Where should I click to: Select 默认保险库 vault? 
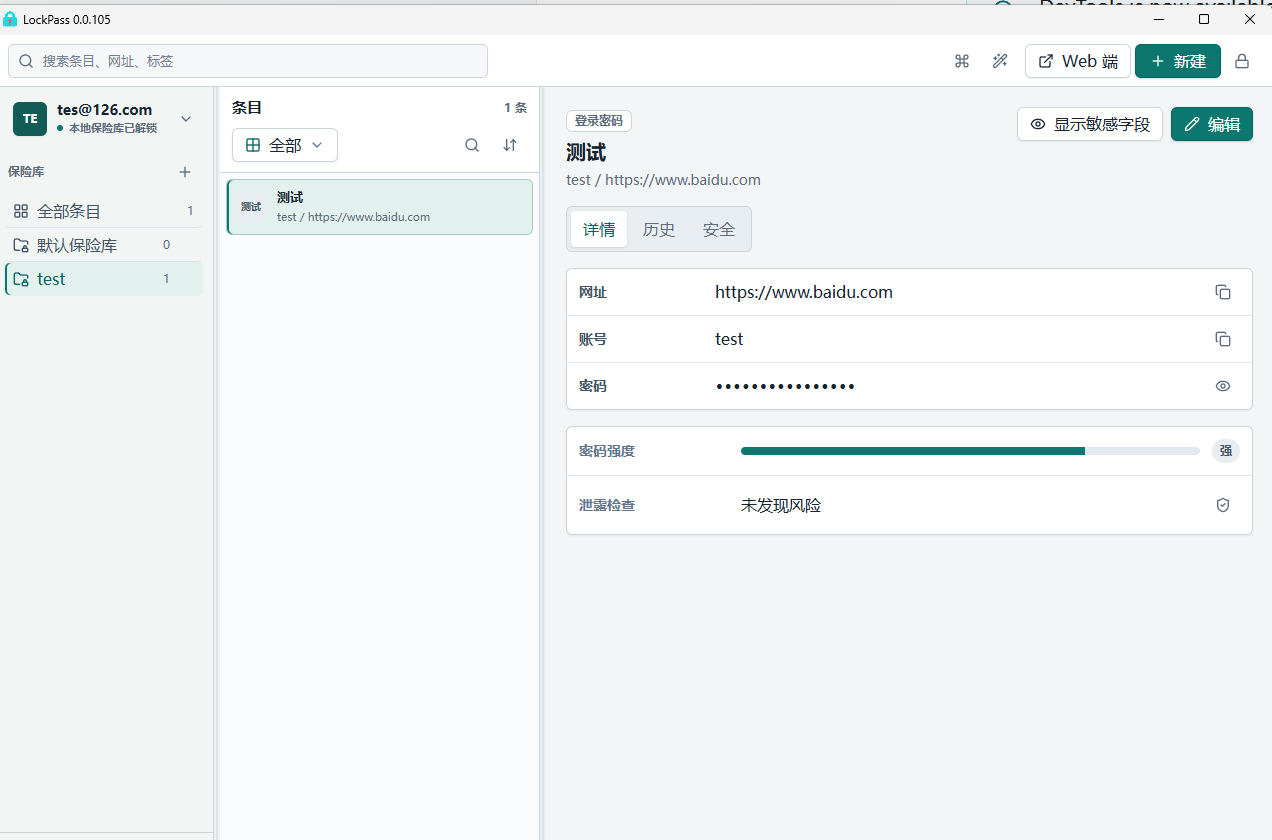click(x=104, y=245)
